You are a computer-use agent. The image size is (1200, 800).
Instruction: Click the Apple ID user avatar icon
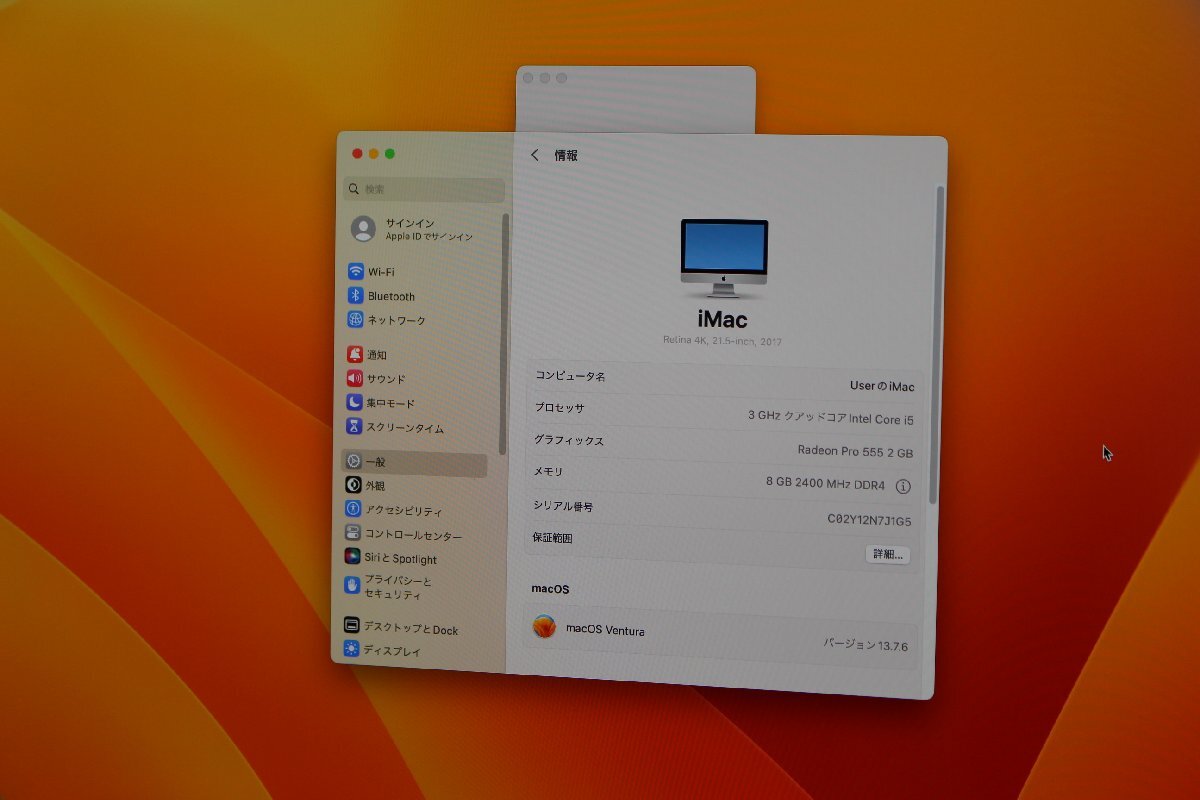pyautogui.click(x=363, y=229)
